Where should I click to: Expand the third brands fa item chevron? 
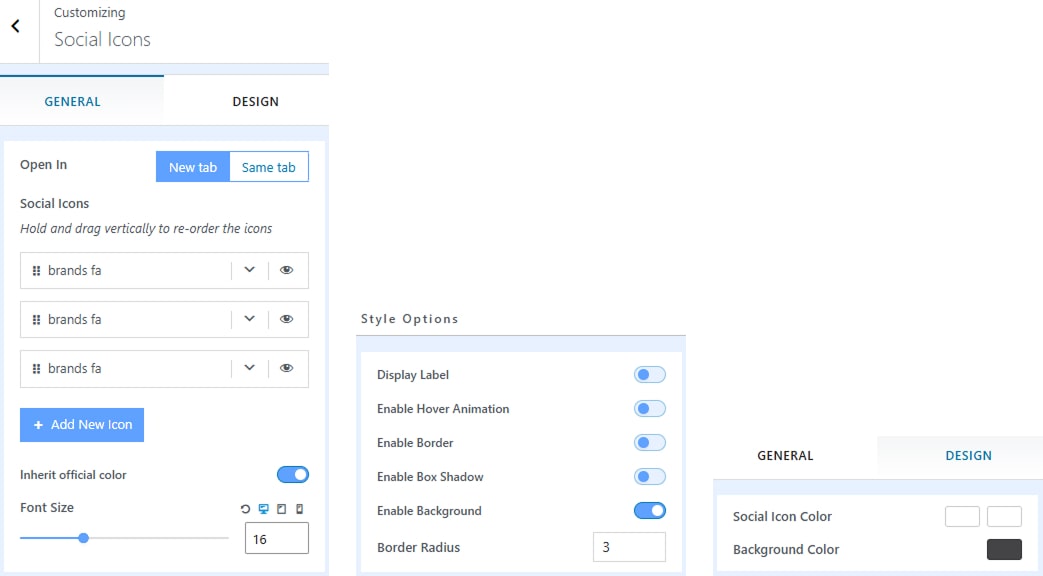250,368
